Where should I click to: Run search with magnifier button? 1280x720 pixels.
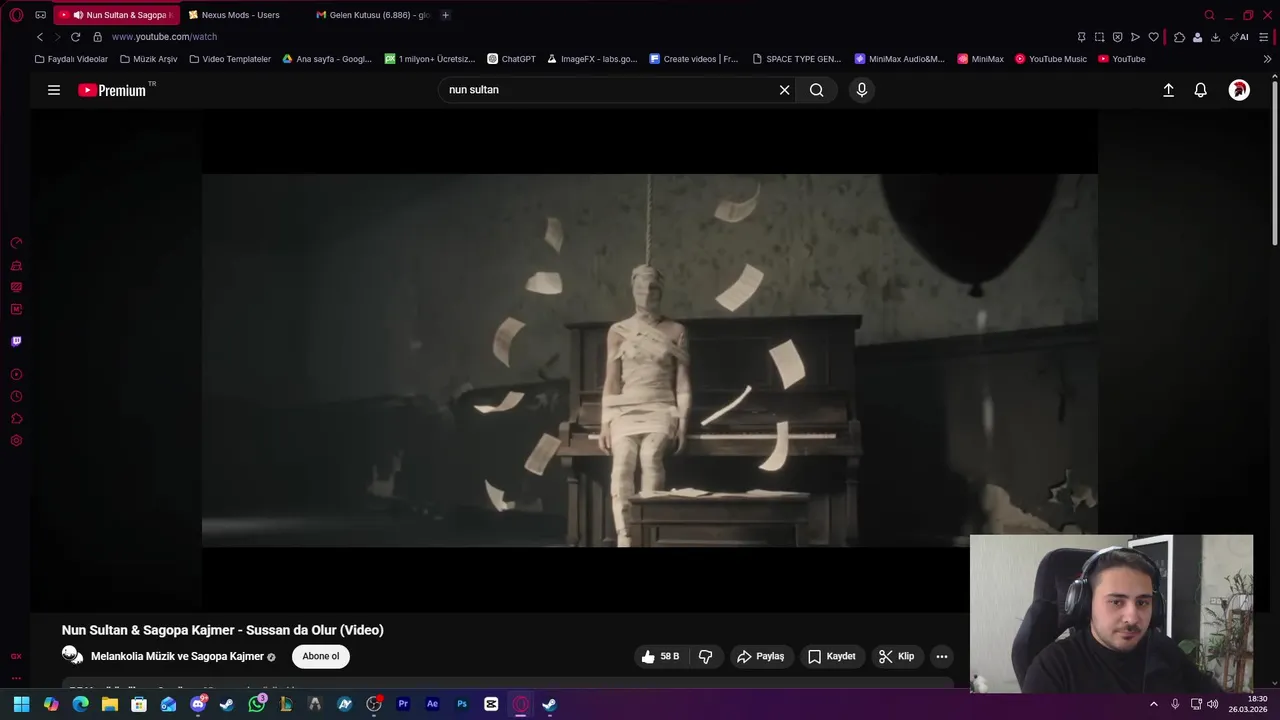pyautogui.click(x=817, y=90)
